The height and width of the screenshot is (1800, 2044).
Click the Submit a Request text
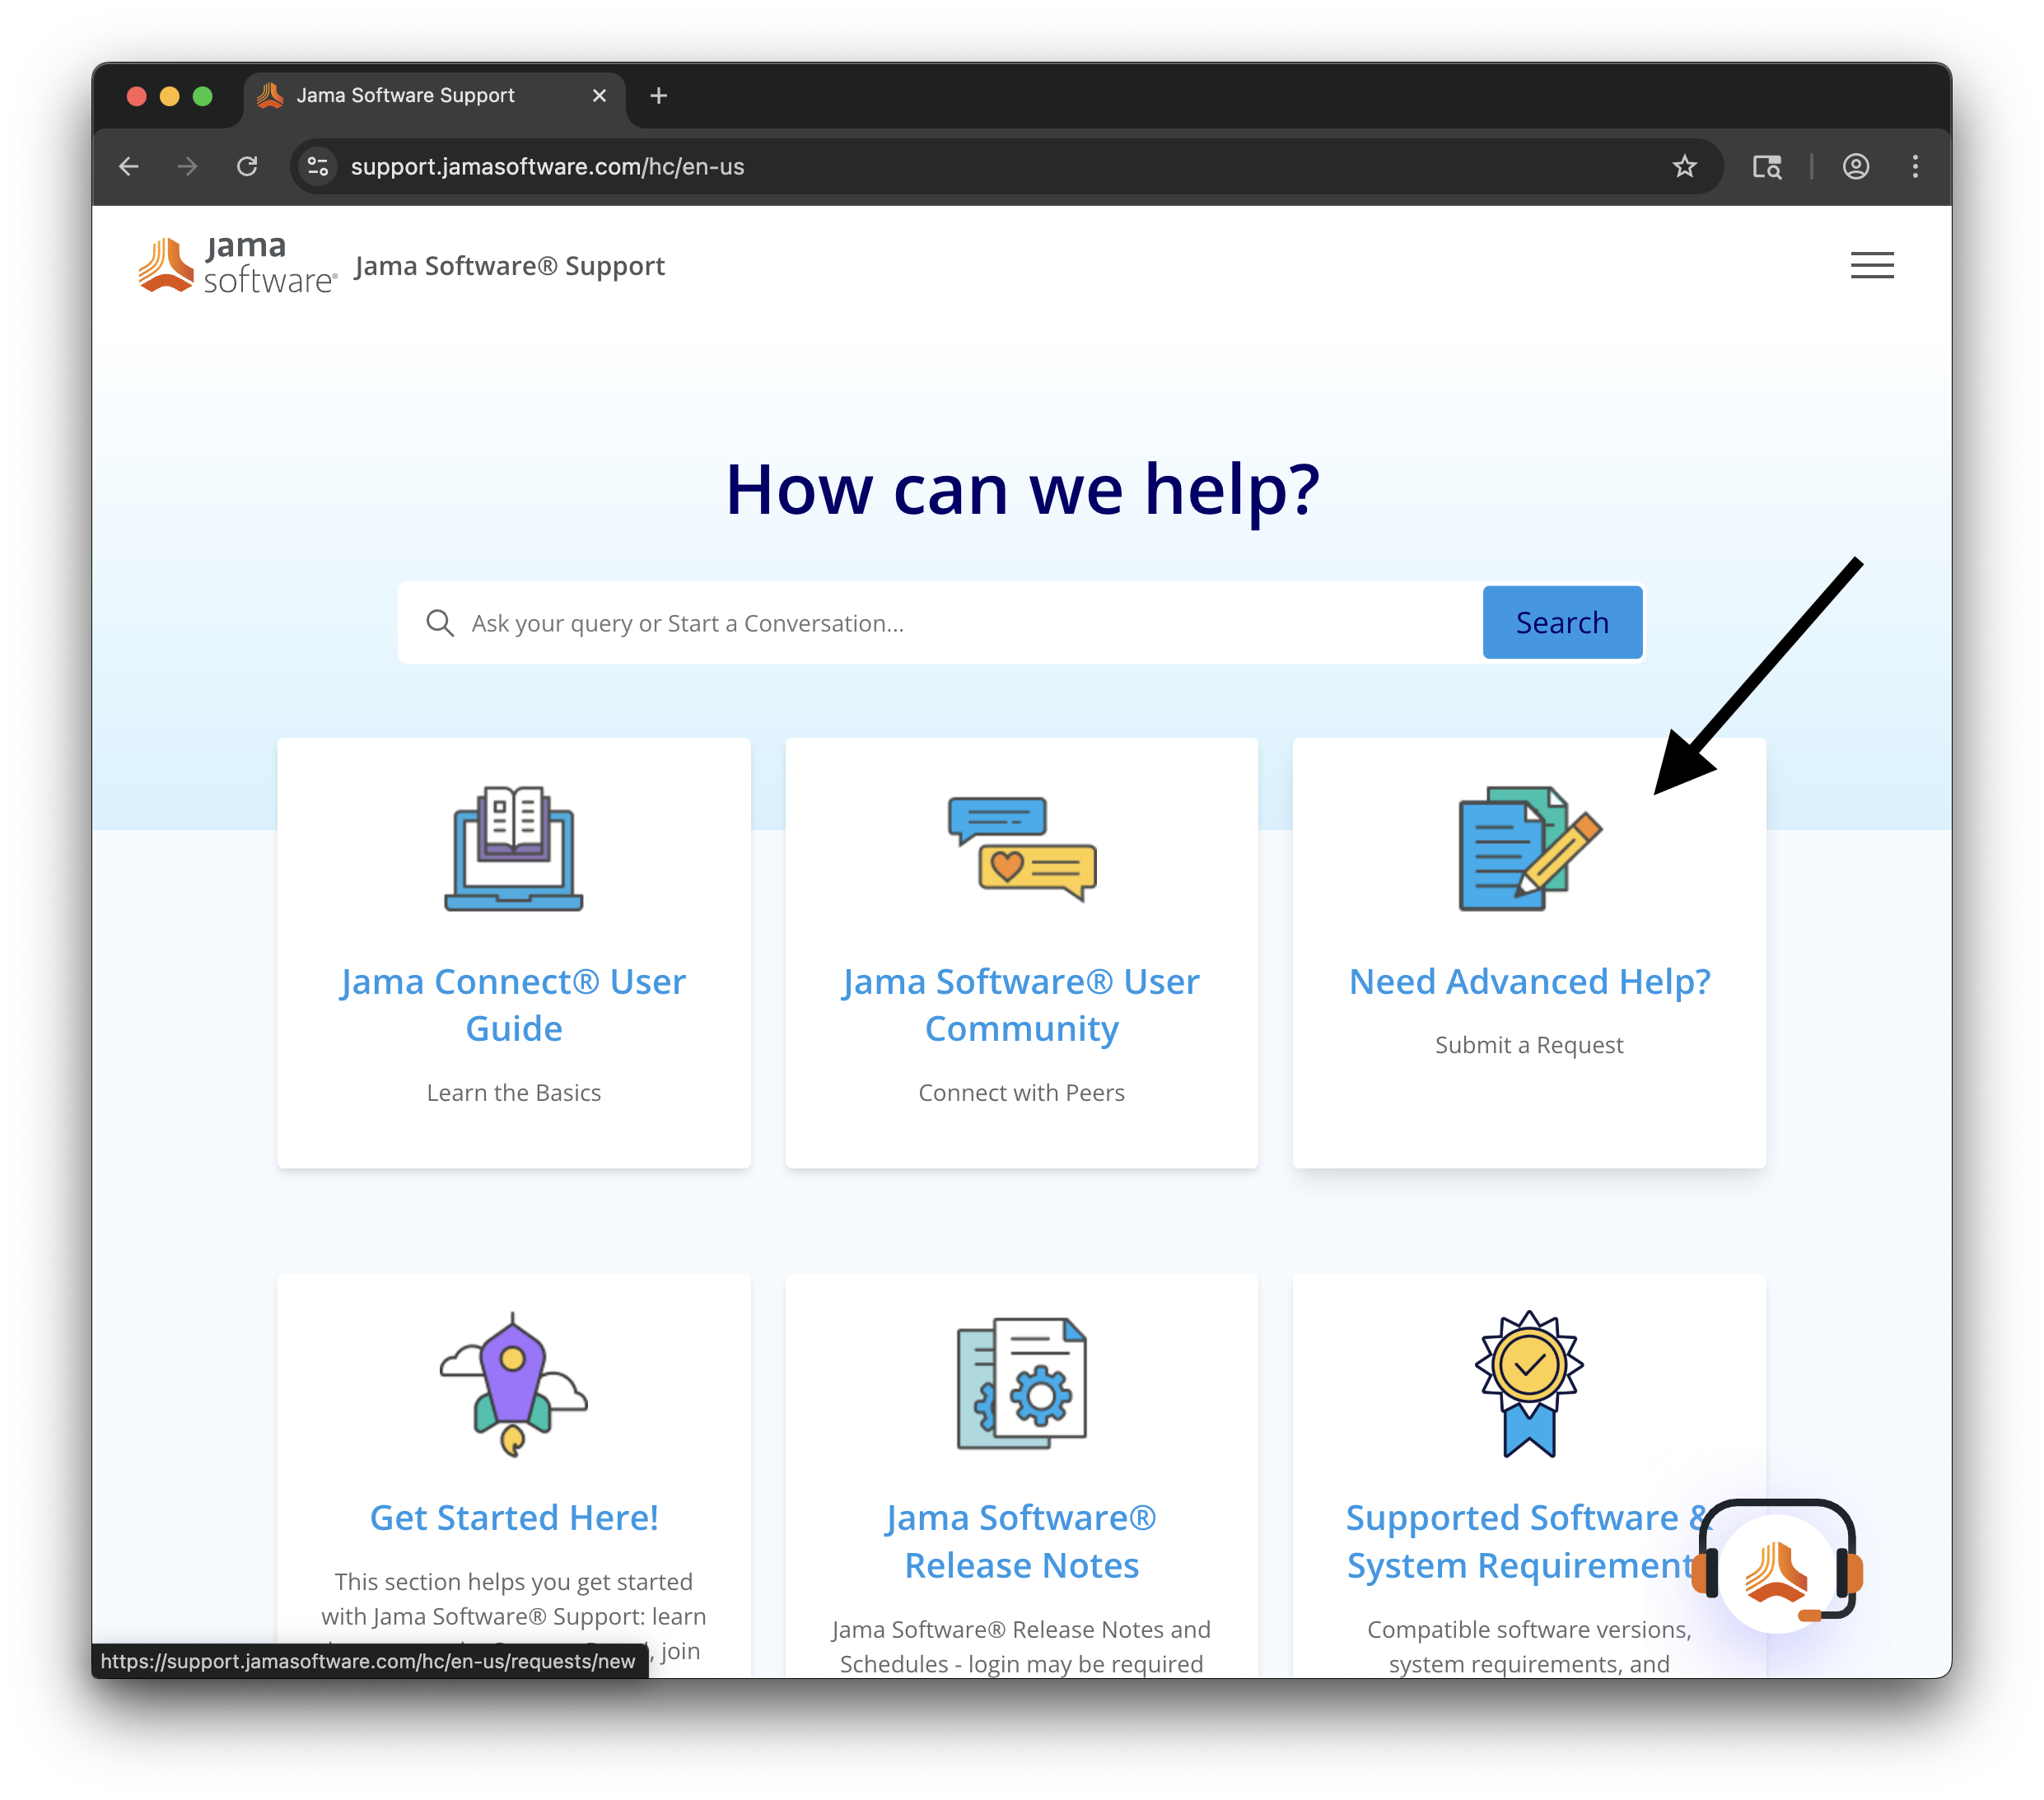click(x=1529, y=1045)
